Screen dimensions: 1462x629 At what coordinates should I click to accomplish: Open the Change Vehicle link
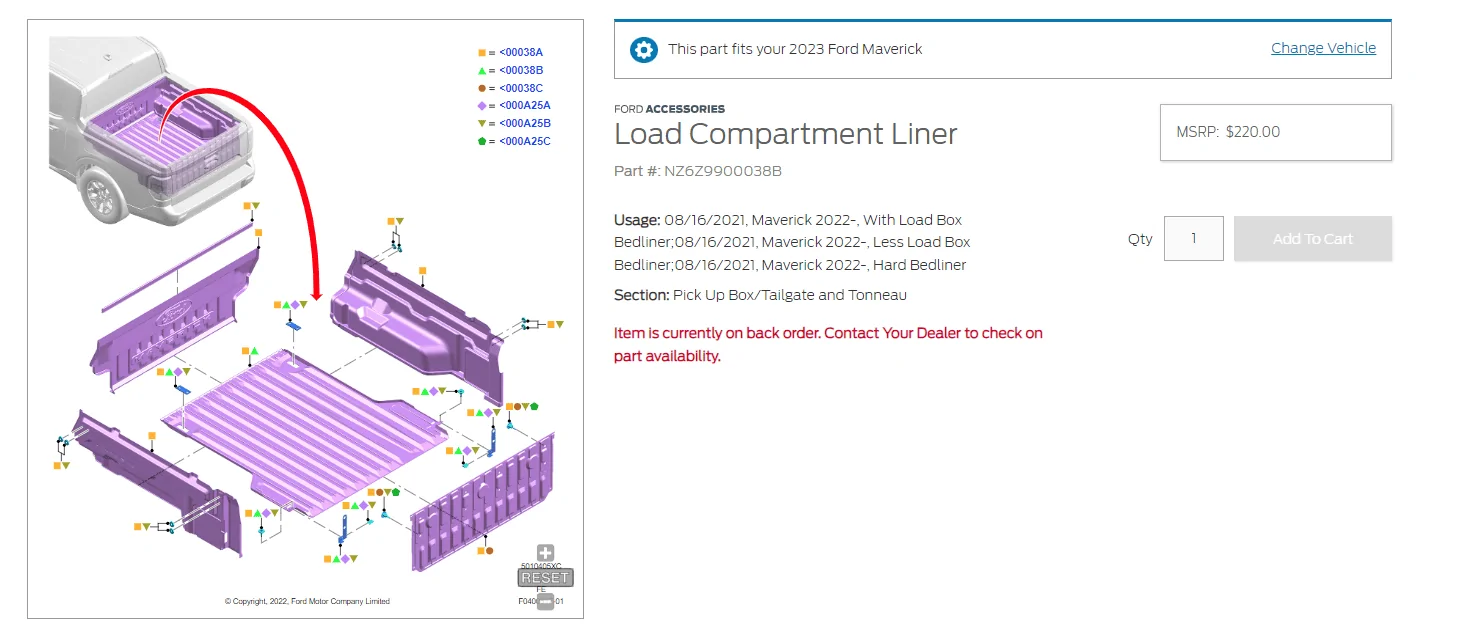click(1323, 48)
